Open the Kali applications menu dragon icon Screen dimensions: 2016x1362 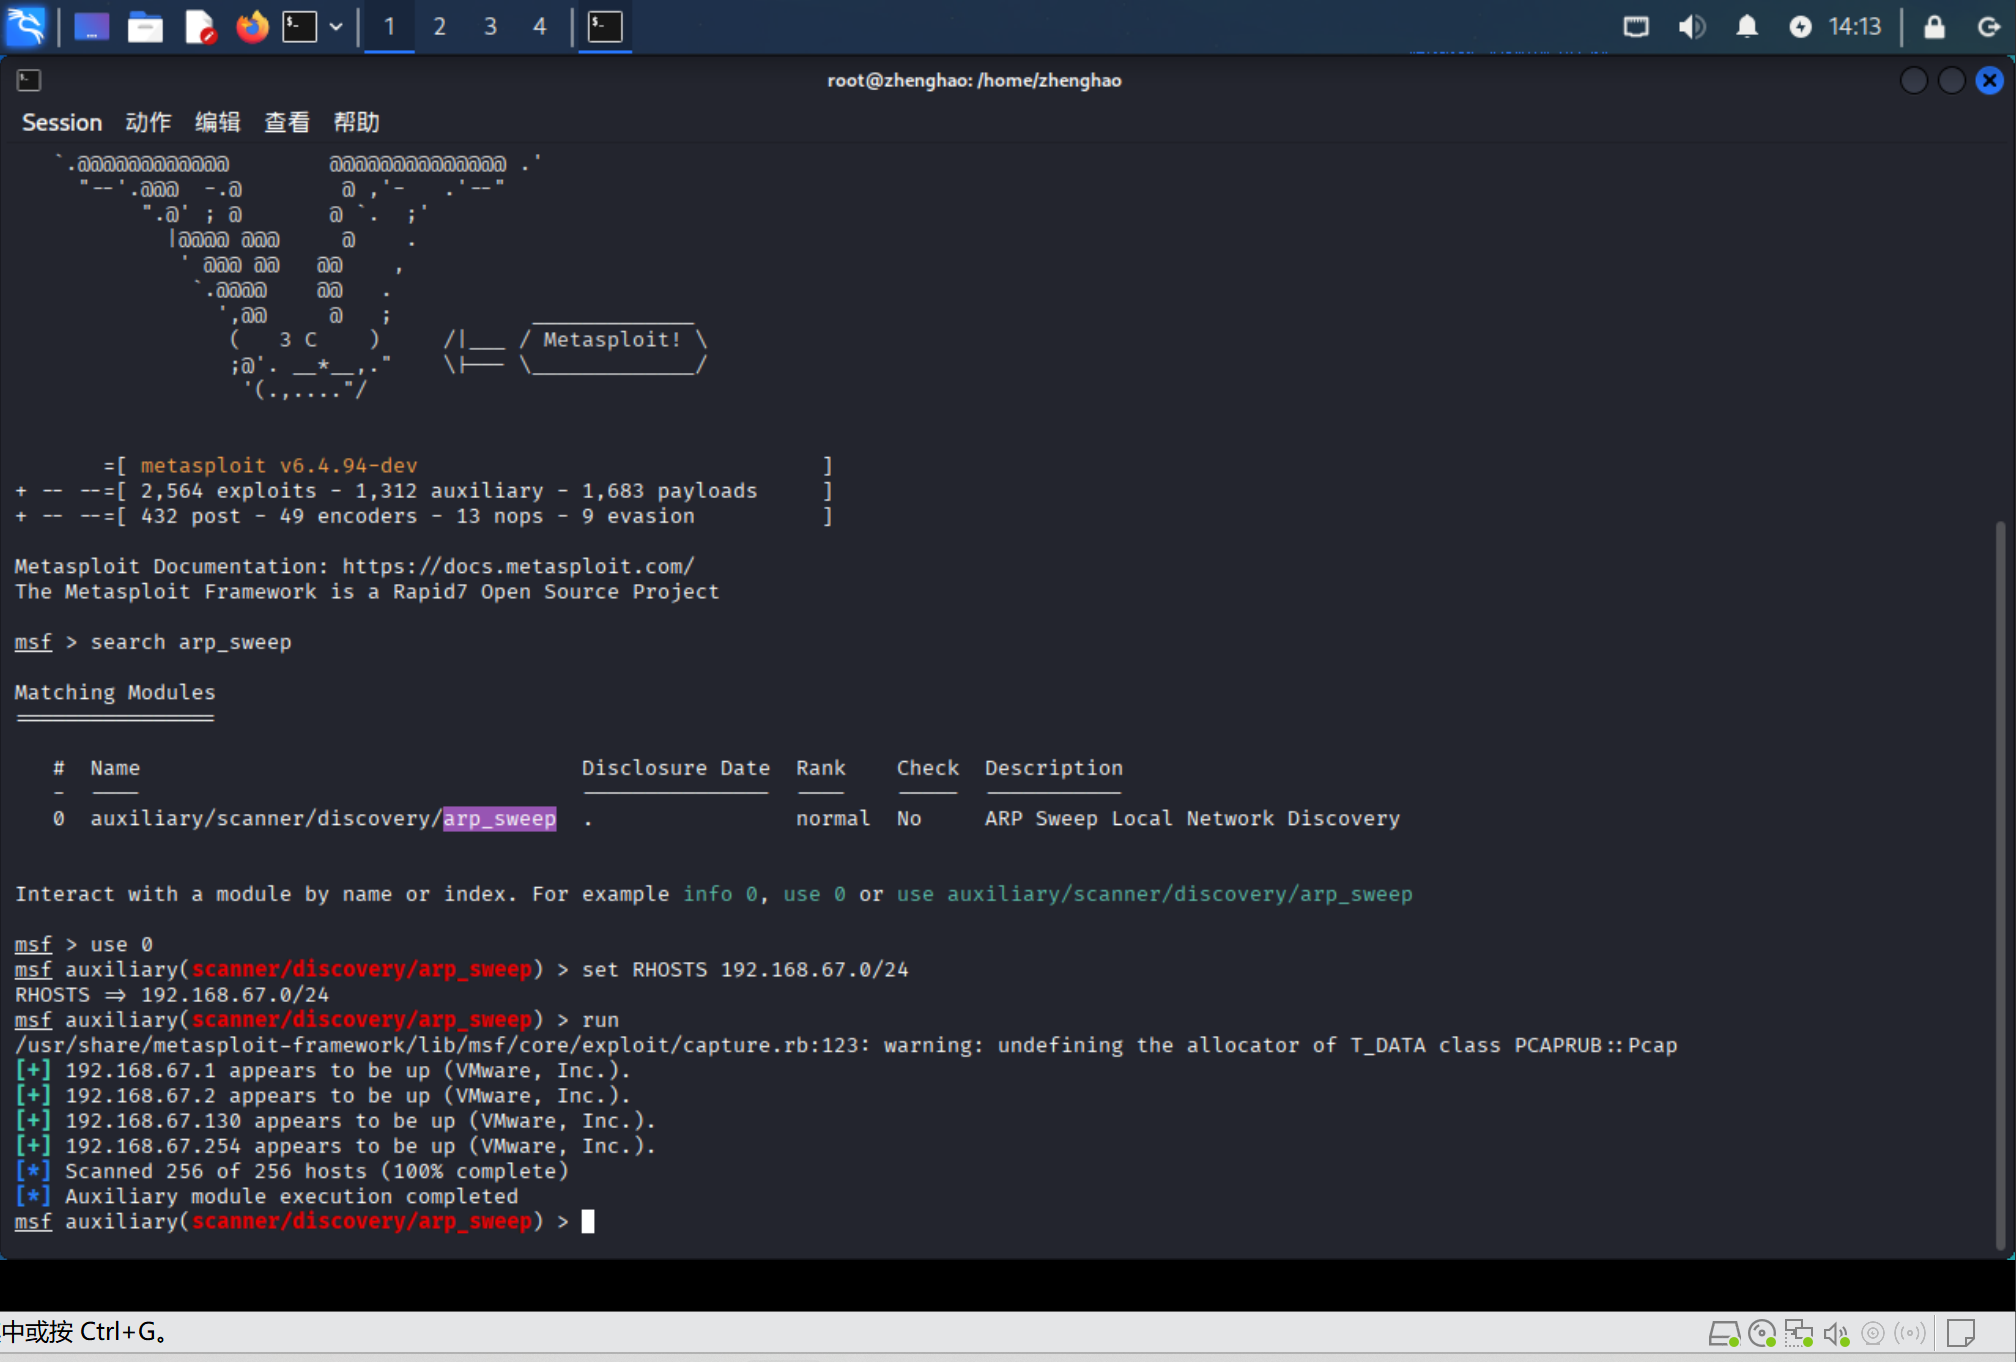point(26,26)
